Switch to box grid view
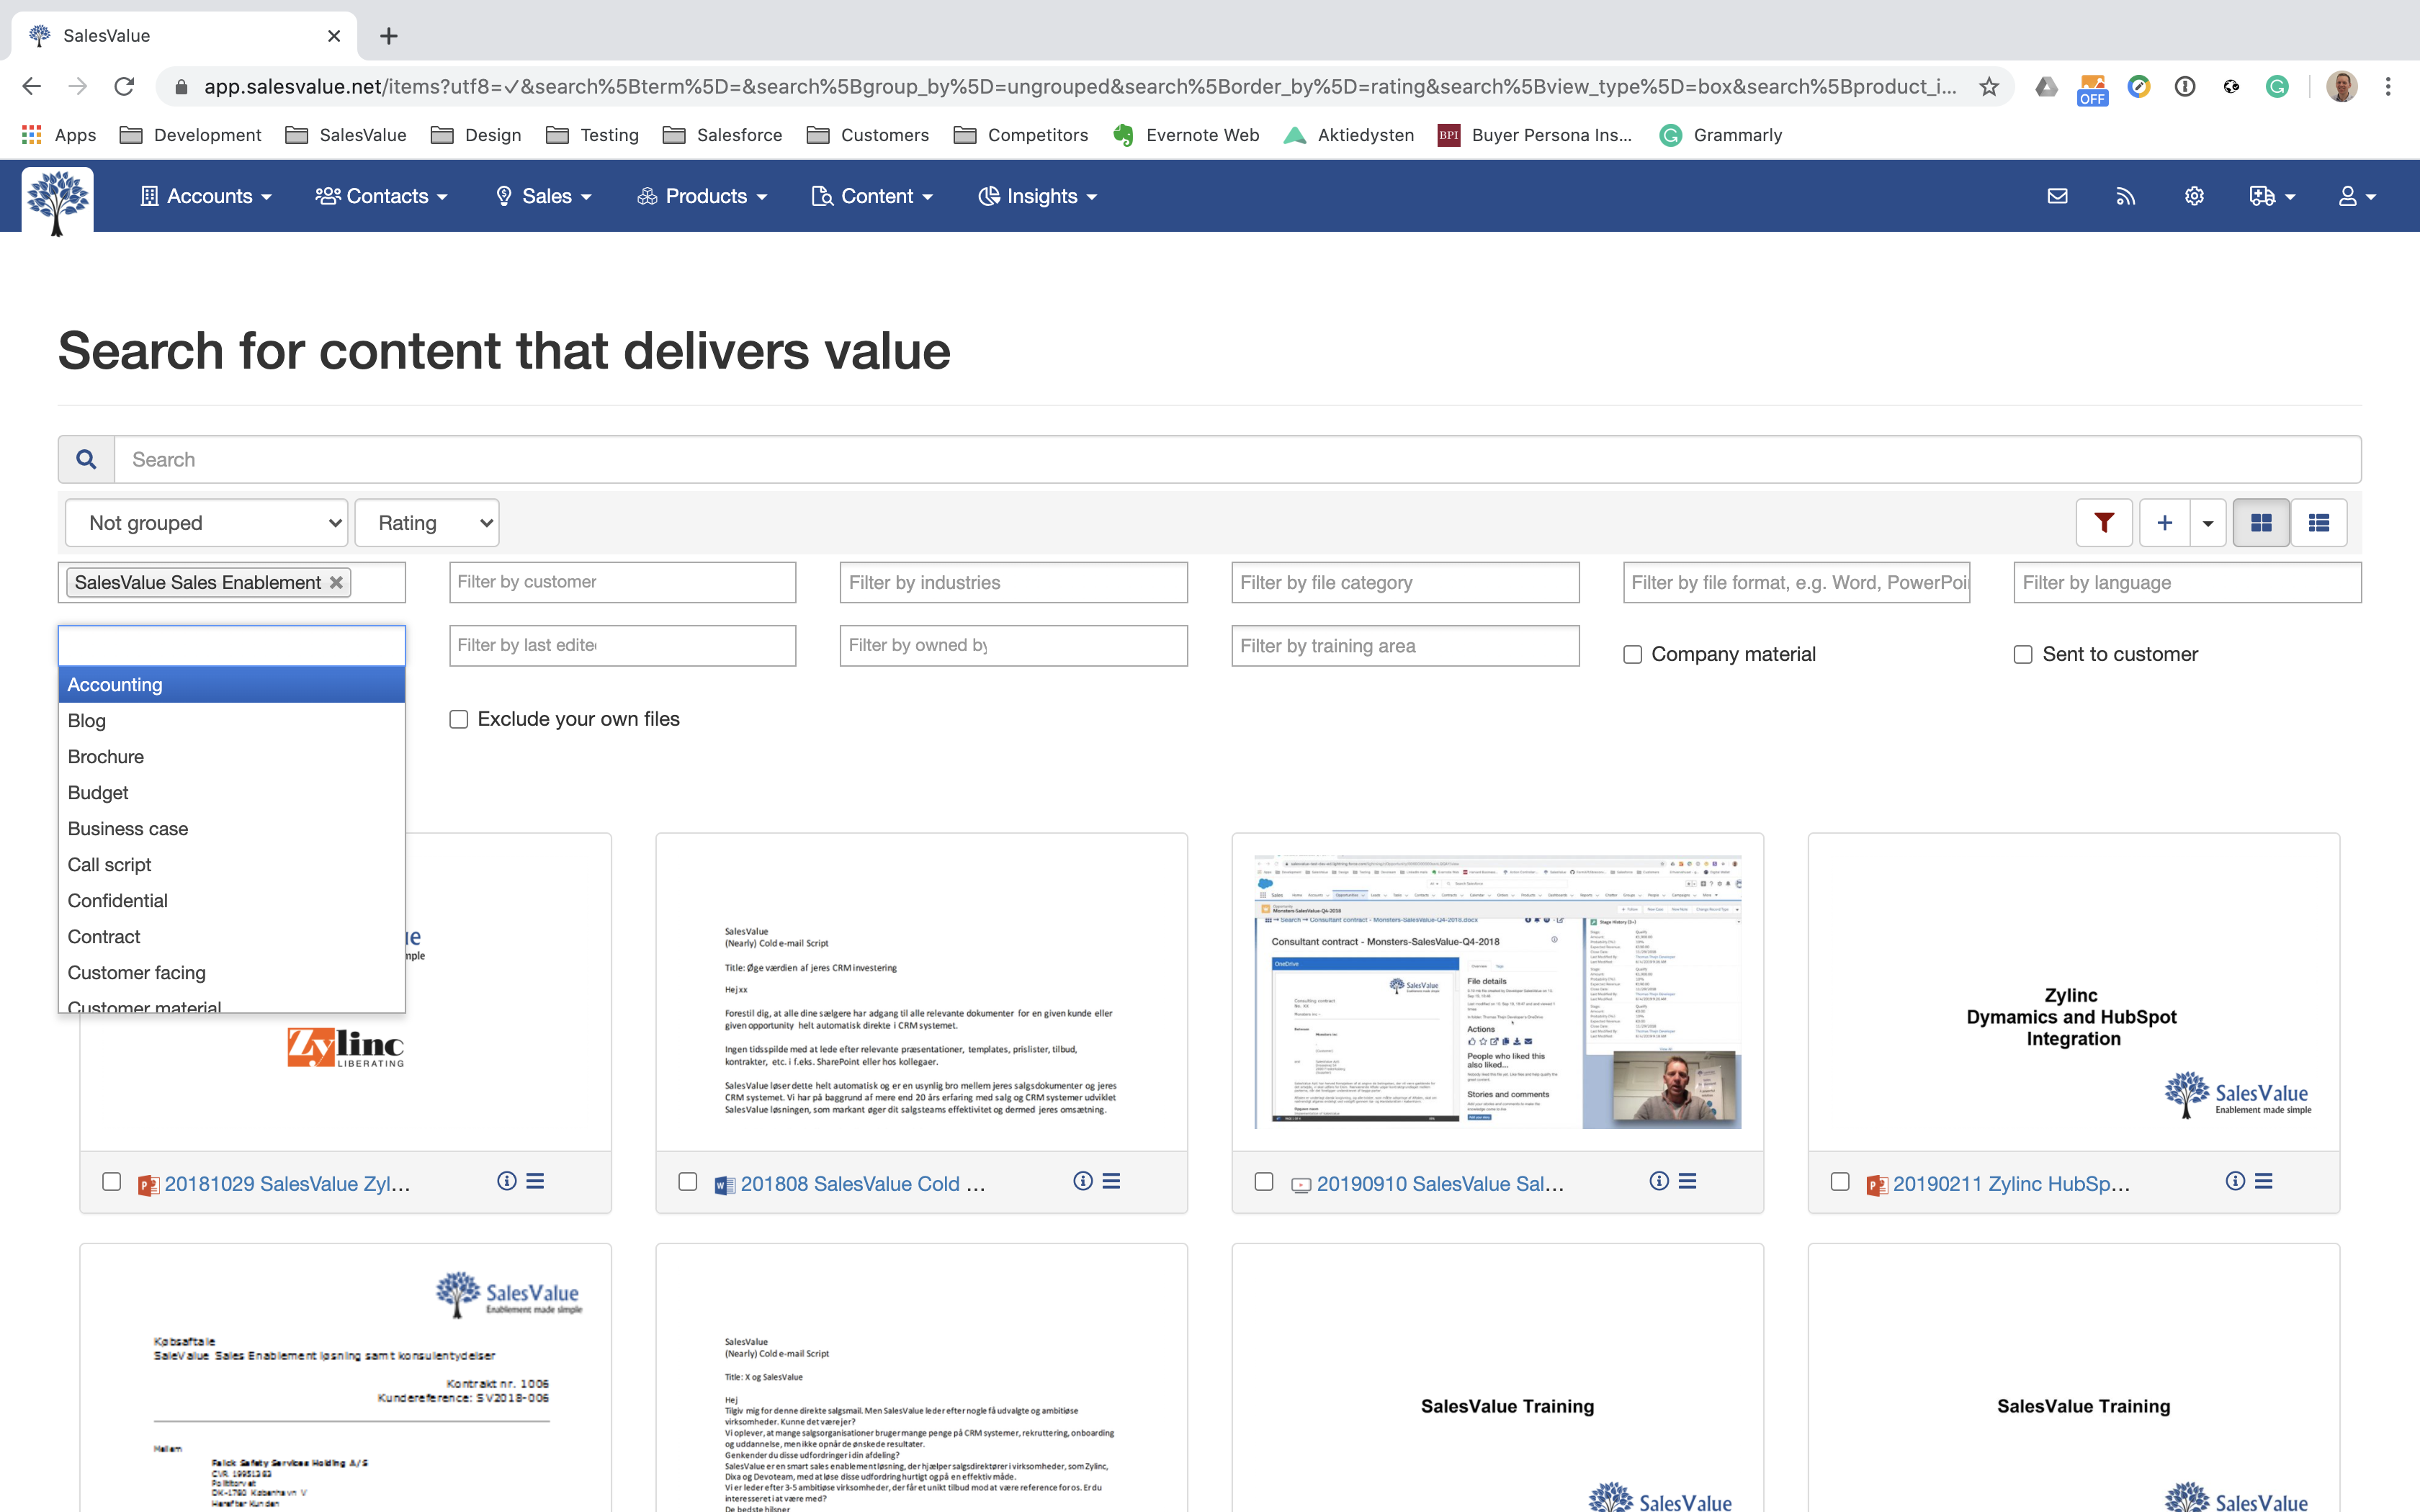Screen dimensions: 2420x1512 click(x=2260, y=523)
